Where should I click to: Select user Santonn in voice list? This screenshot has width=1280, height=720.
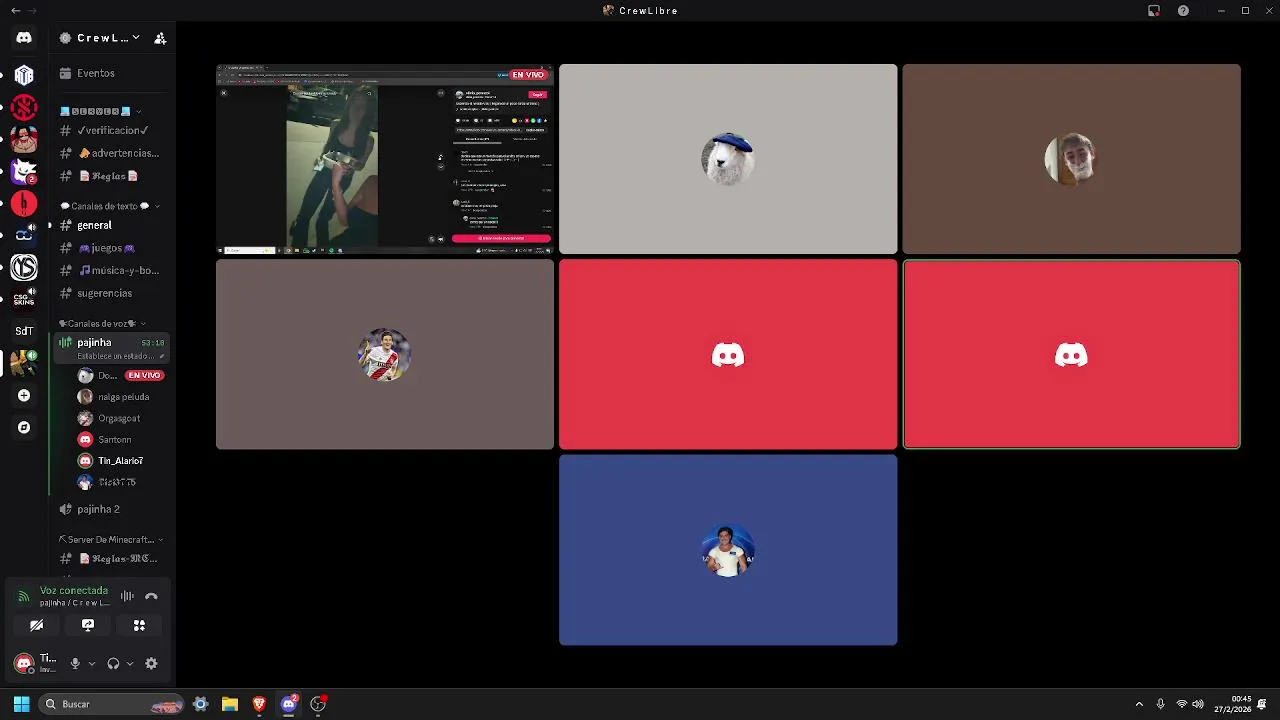pos(120,439)
